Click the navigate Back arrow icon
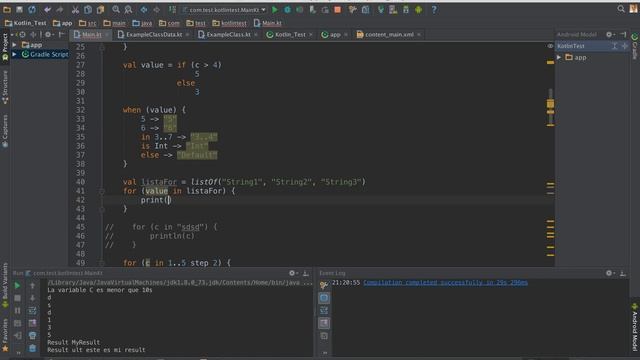 pos(144,9)
